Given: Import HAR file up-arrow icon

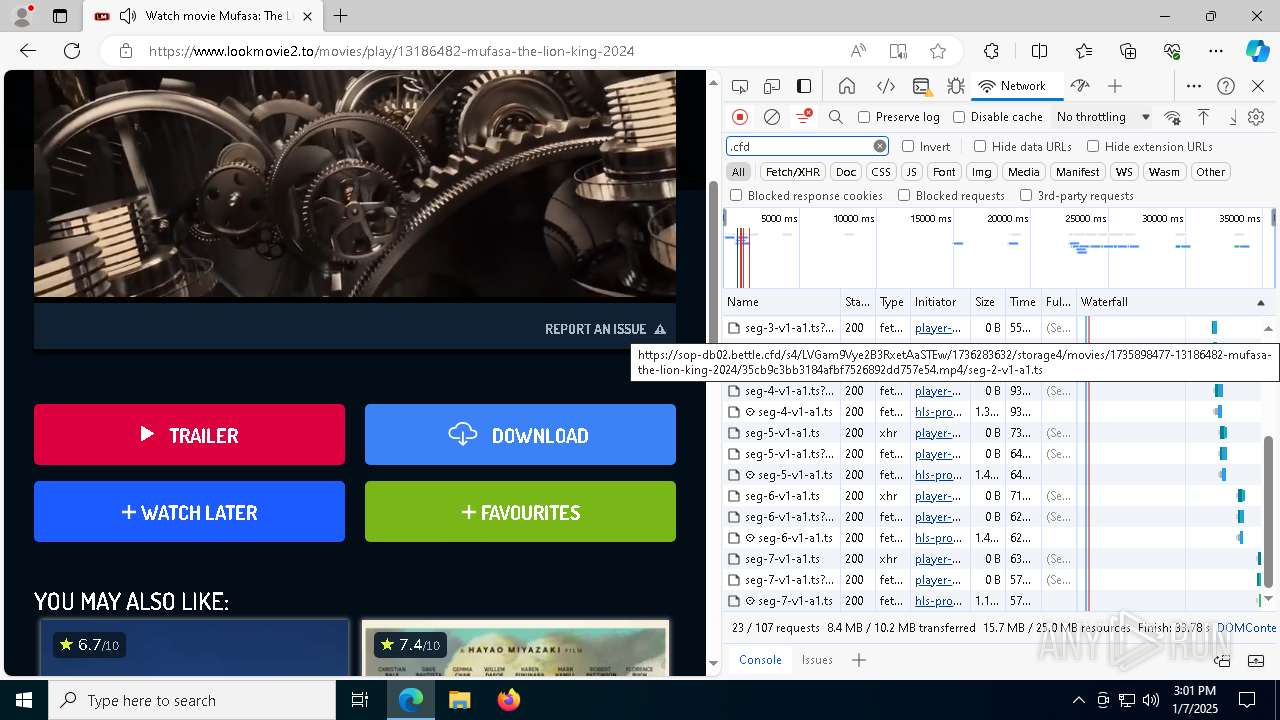Looking at the screenshot, I should [1204, 117].
